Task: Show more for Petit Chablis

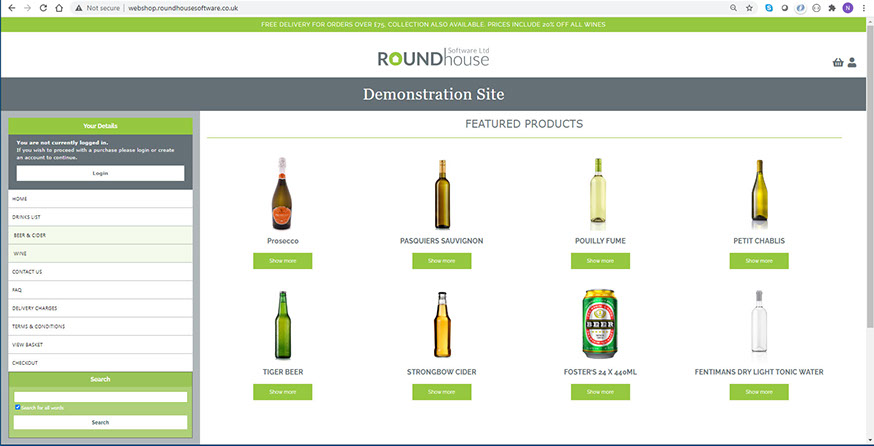Action: coord(759,261)
